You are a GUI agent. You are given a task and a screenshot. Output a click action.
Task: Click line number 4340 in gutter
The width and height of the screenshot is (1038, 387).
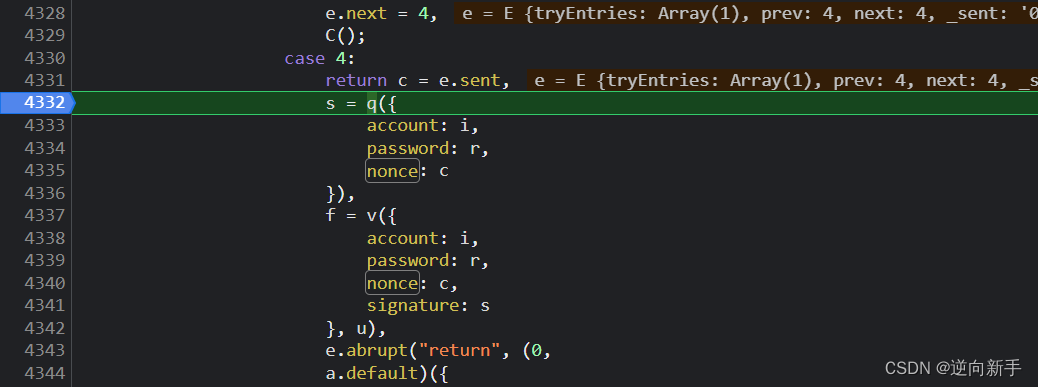45,283
